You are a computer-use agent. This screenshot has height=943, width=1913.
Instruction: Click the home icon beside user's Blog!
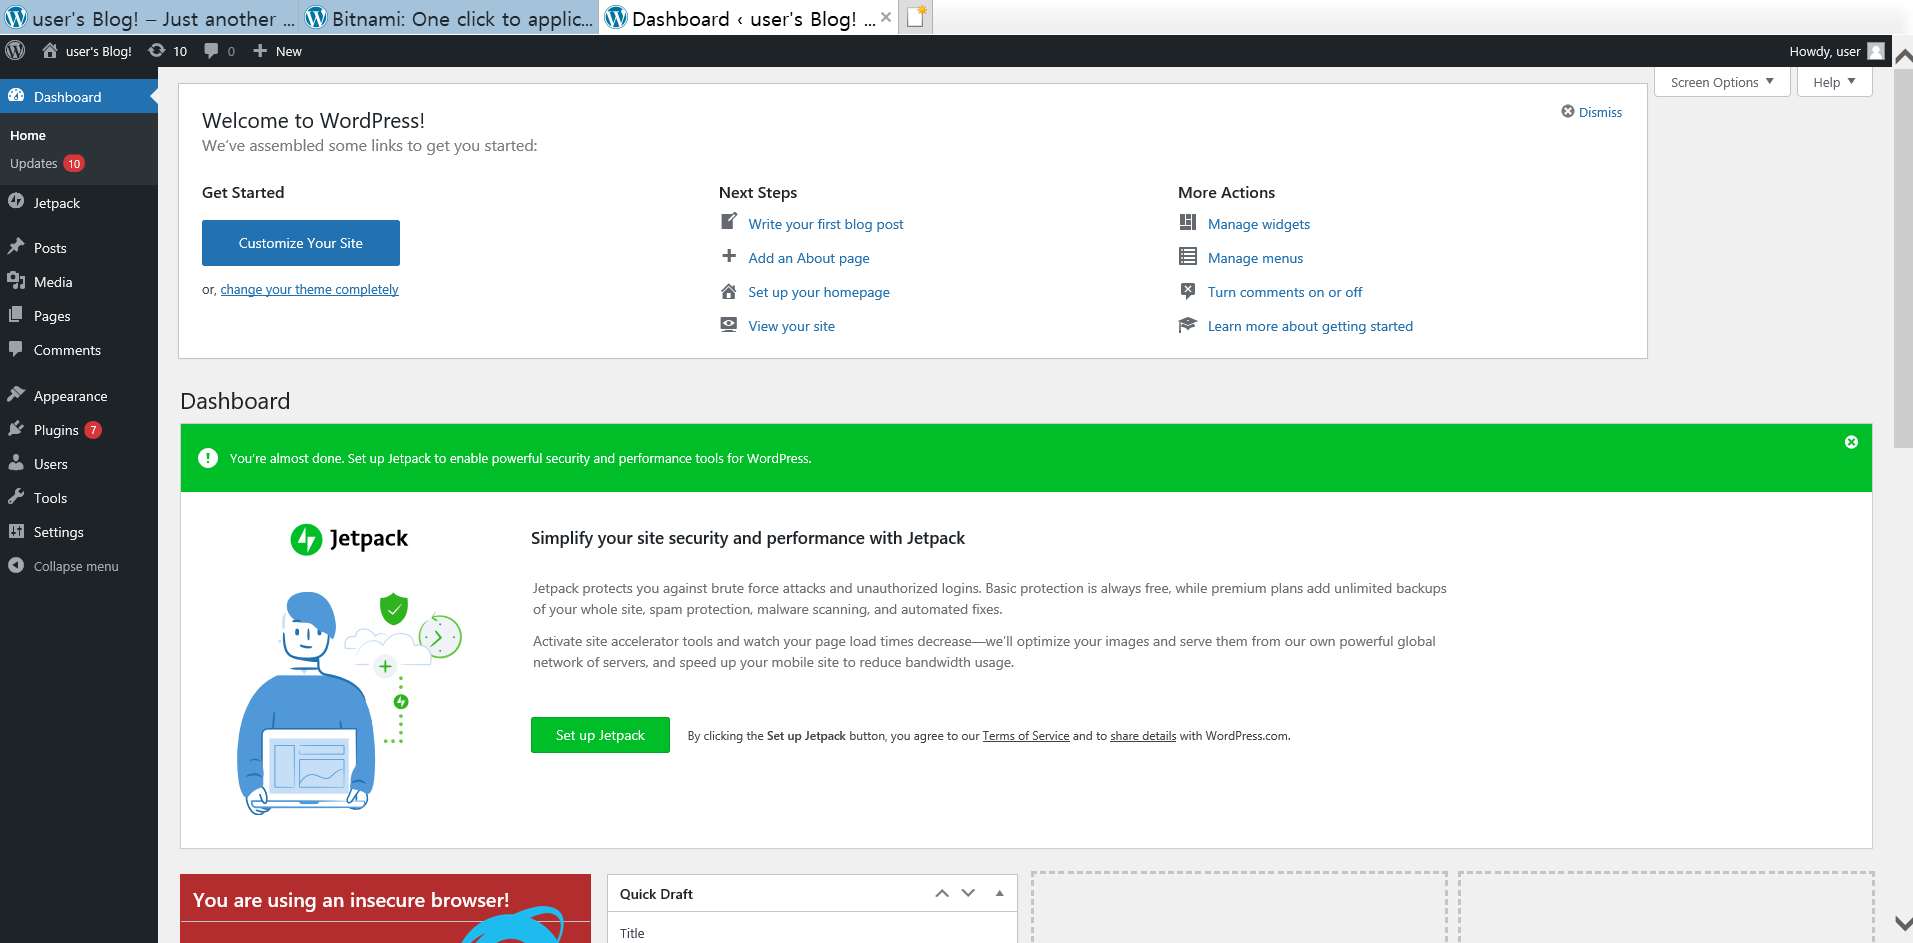pos(49,51)
